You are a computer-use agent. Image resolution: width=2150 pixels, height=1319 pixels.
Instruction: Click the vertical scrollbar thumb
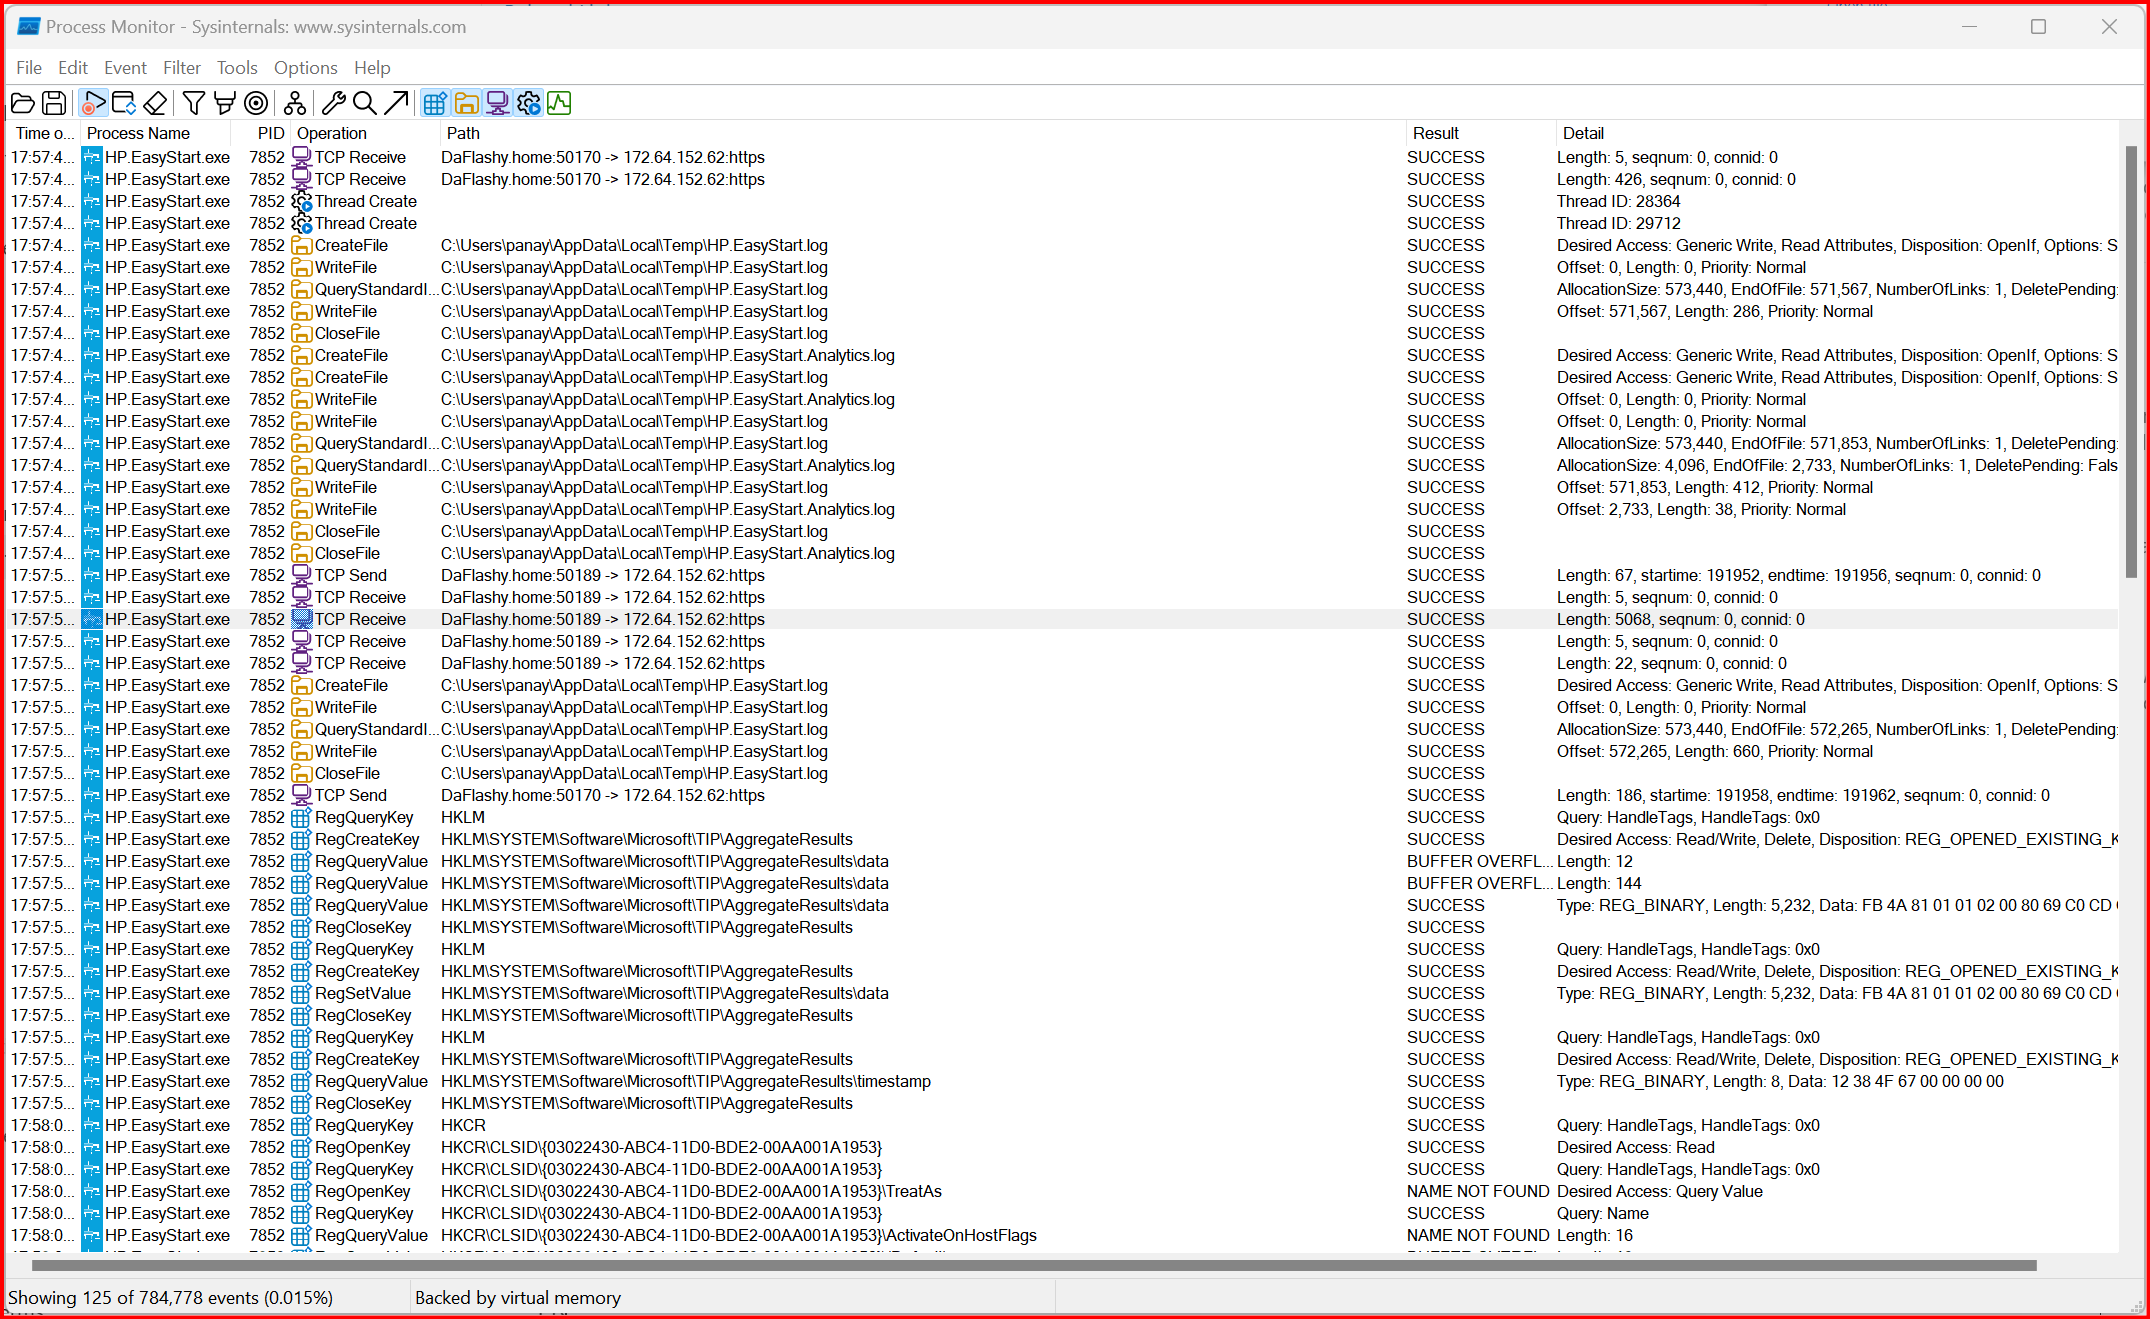2130,360
